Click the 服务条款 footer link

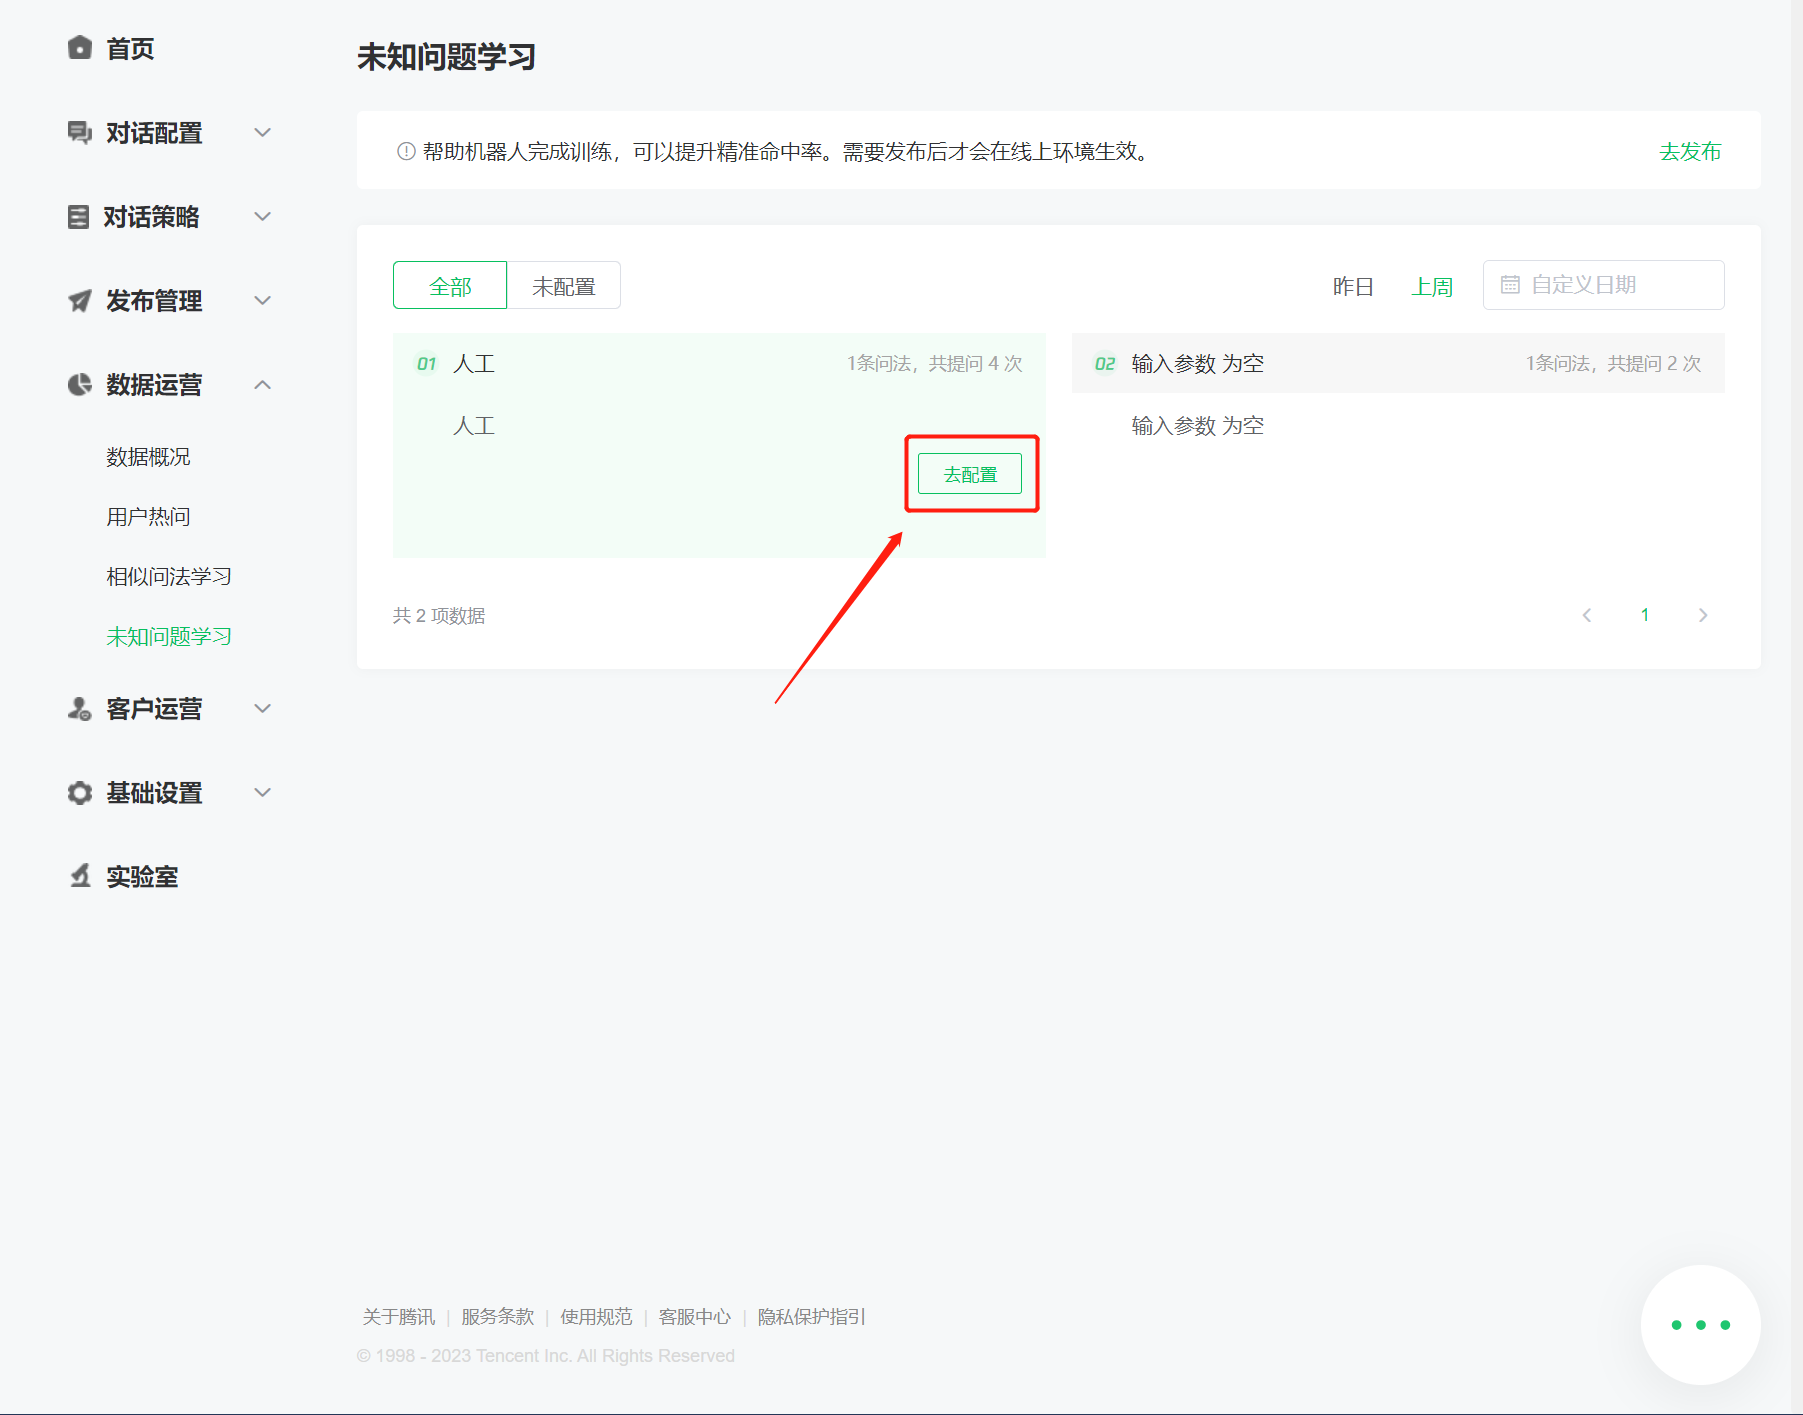click(497, 1316)
